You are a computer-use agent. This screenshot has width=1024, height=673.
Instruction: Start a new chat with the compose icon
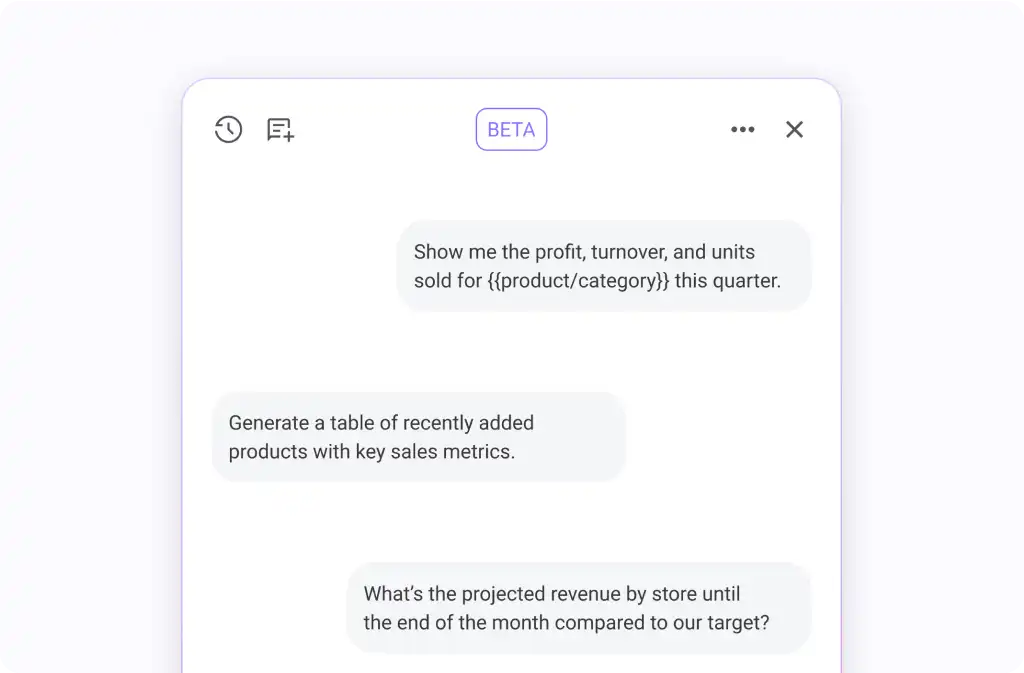[x=280, y=130]
